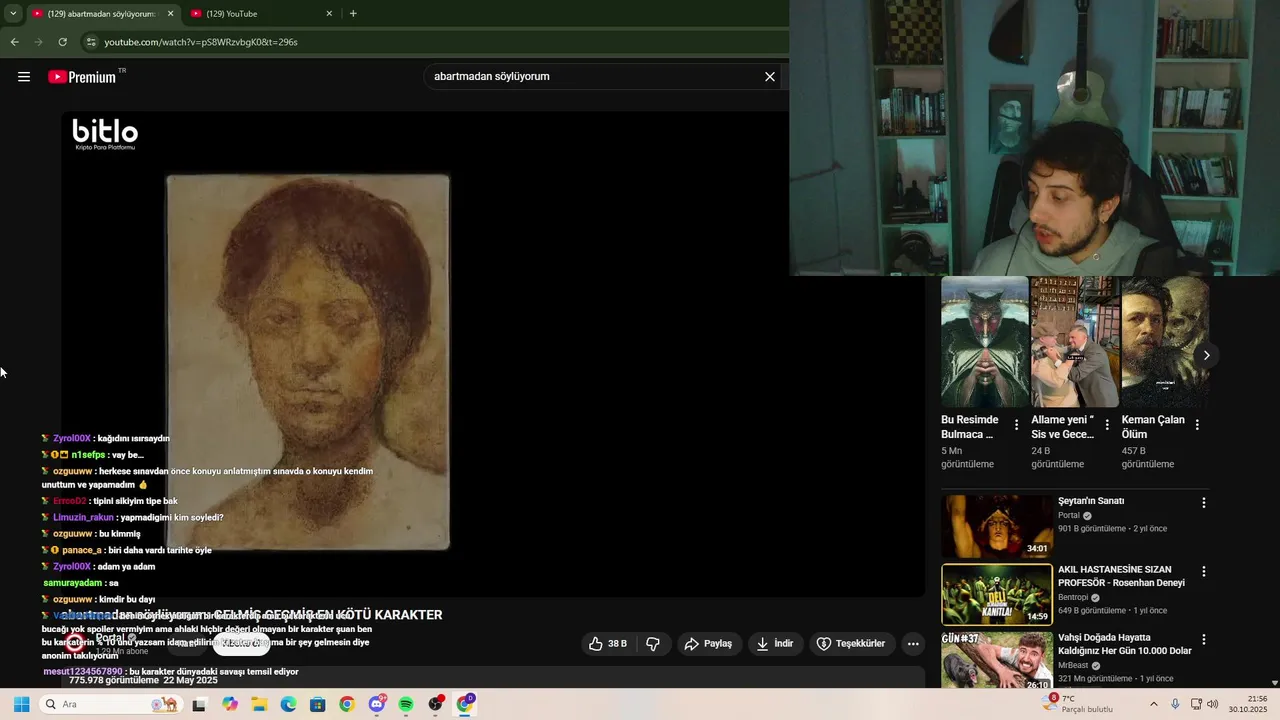
Task: Open the 'Keman Çalan Ölüm' short
Action: pyautogui.click(x=1165, y=342)
